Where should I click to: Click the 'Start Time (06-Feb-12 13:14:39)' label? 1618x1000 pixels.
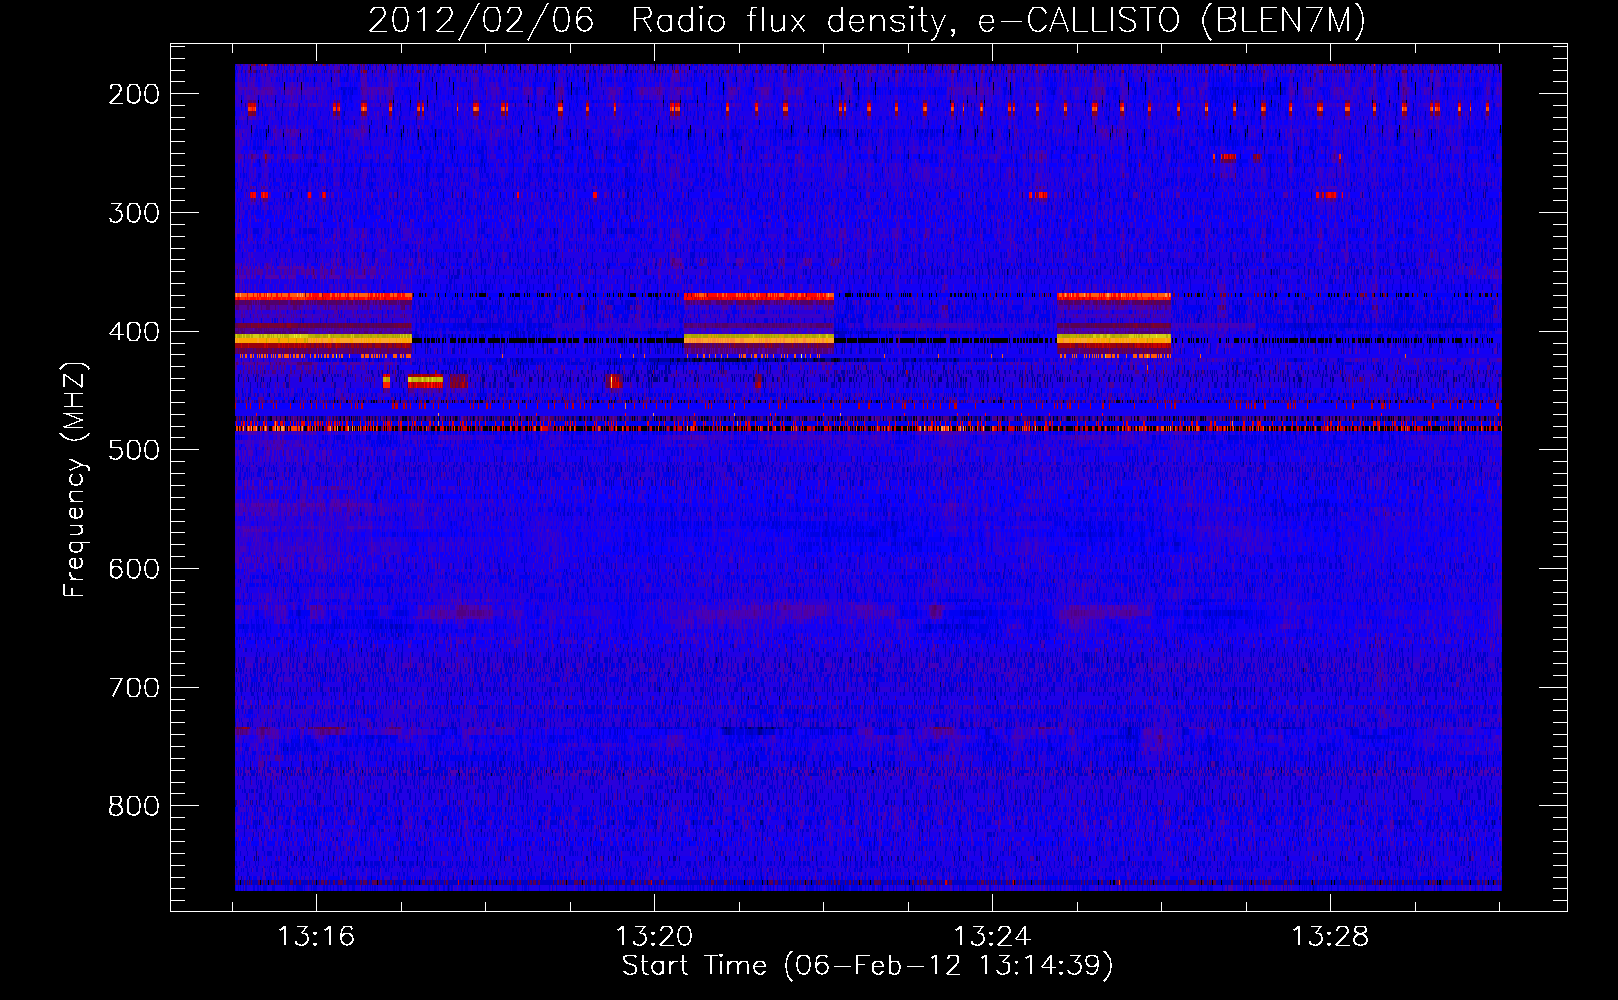[x=867, y=966]
